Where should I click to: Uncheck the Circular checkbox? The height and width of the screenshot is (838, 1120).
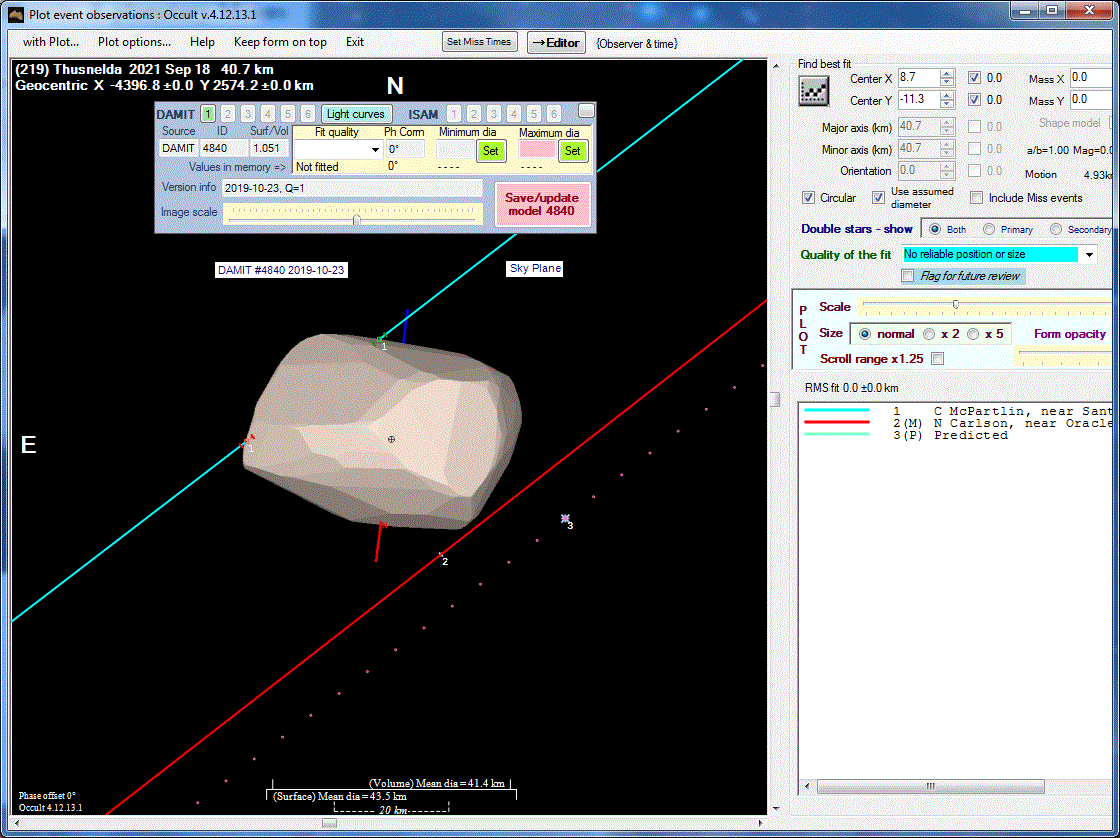(x=809, y=198)
